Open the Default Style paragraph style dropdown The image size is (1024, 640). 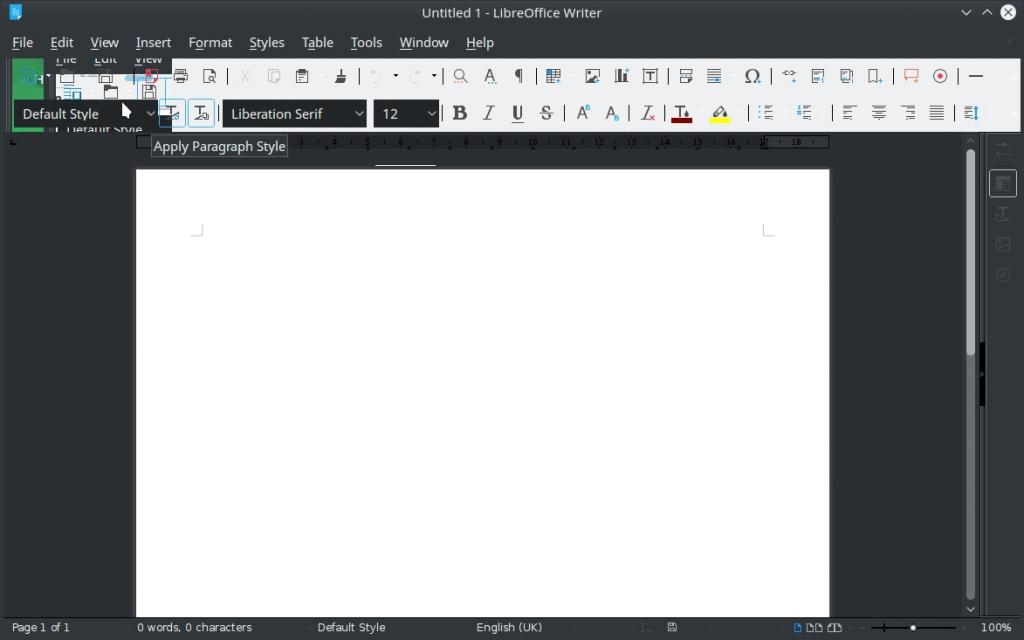point(151,114)
